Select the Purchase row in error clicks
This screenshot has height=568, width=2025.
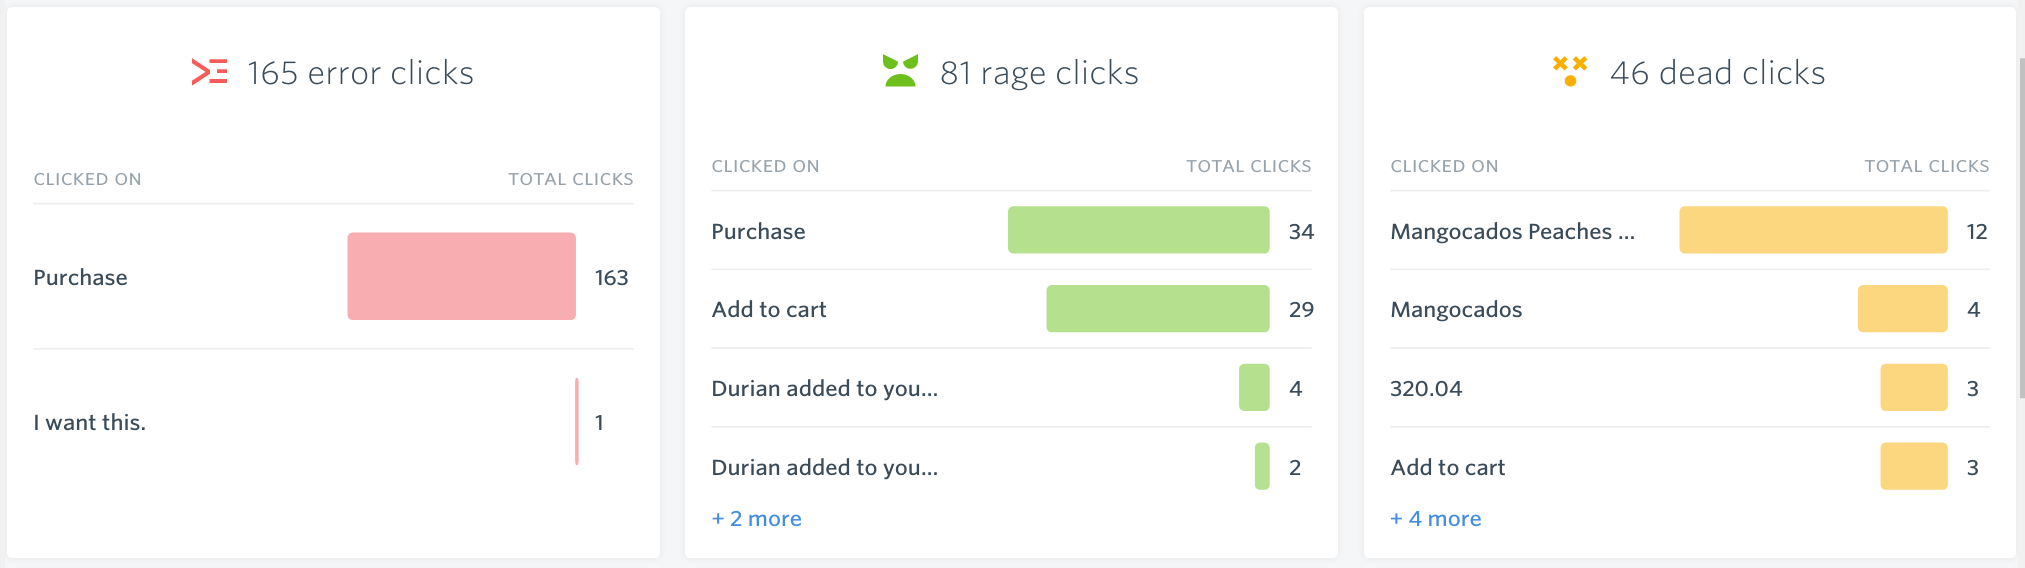coord(333,277)
